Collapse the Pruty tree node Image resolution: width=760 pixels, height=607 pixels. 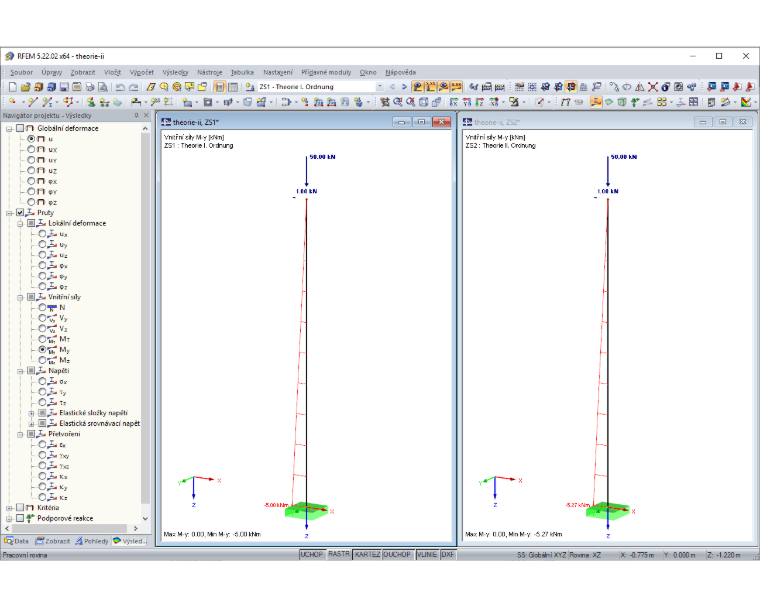[9, 213]
